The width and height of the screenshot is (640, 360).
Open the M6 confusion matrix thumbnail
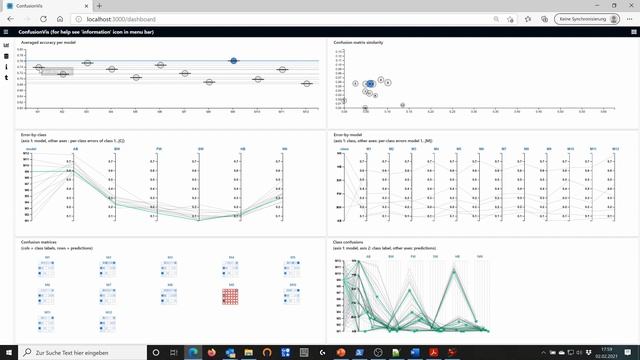[x=46, y=296]
